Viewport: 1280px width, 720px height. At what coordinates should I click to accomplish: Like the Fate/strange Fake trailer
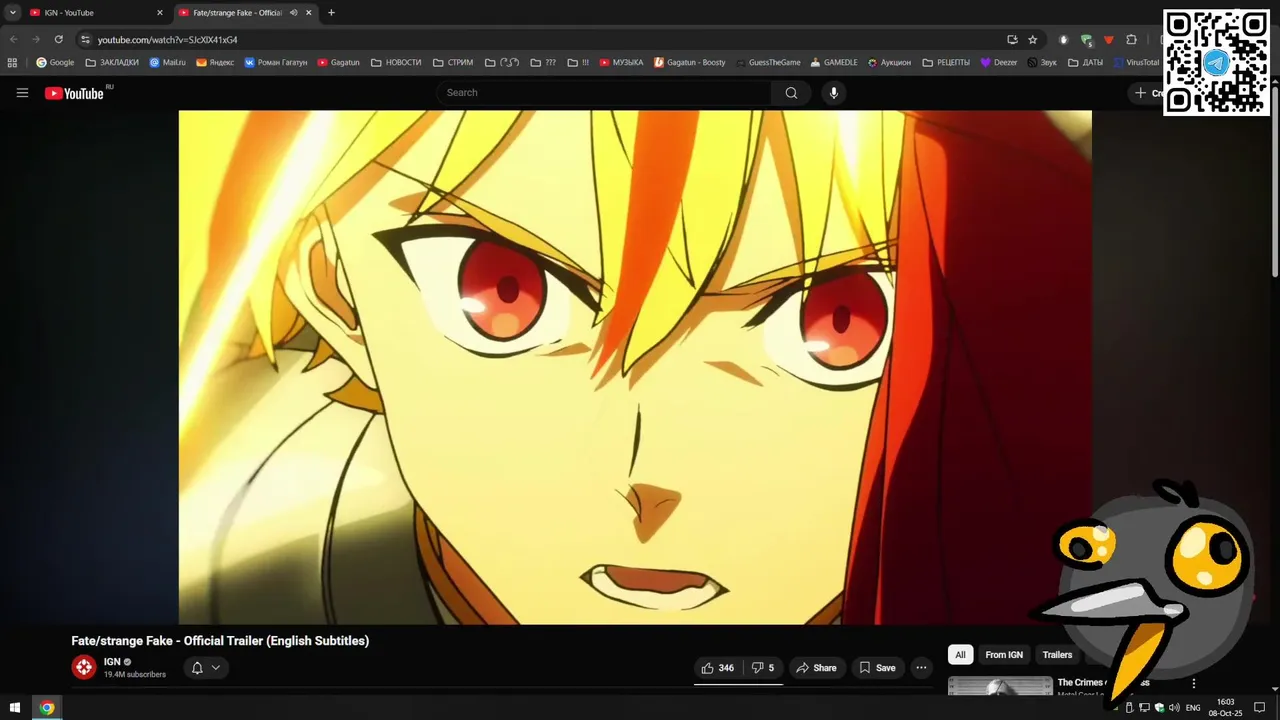click(718, 668)
